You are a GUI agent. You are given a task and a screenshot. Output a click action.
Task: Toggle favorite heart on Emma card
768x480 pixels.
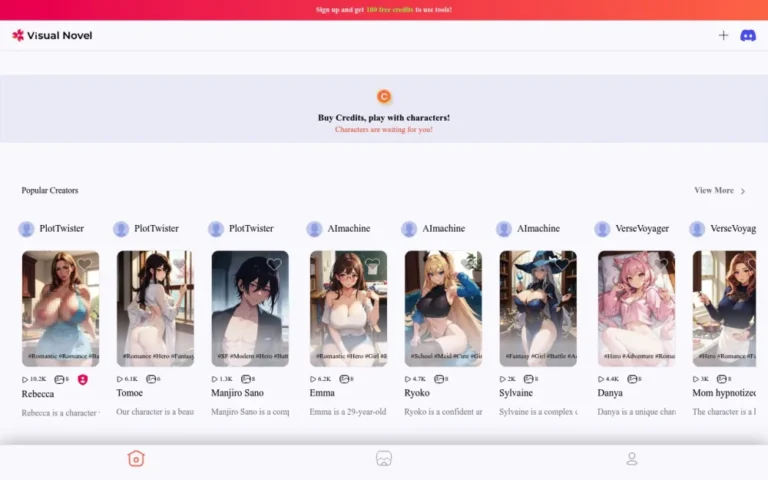pyautogui.click(x=373, y=264)
